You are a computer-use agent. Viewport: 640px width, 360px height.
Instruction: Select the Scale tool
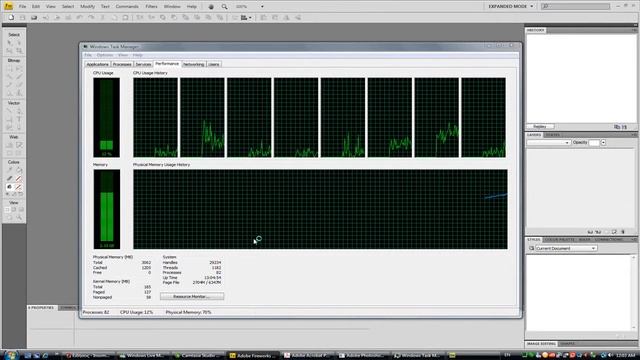(x=9, y=51)
